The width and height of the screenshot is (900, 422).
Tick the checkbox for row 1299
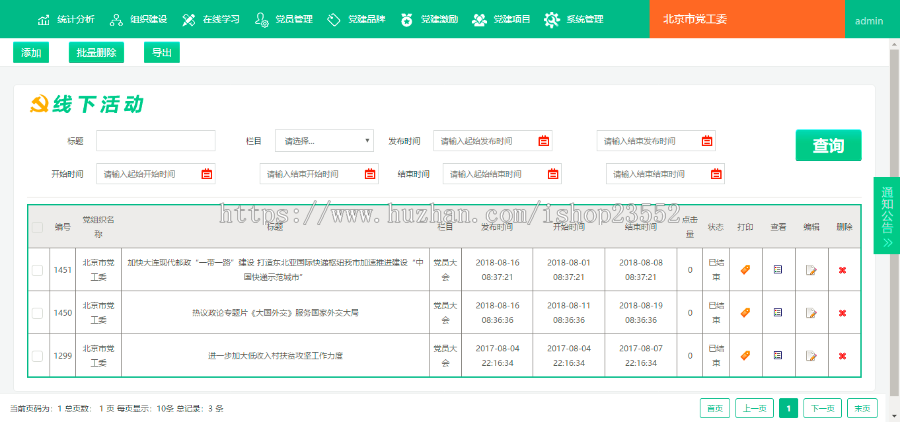(x=38, y=355)
